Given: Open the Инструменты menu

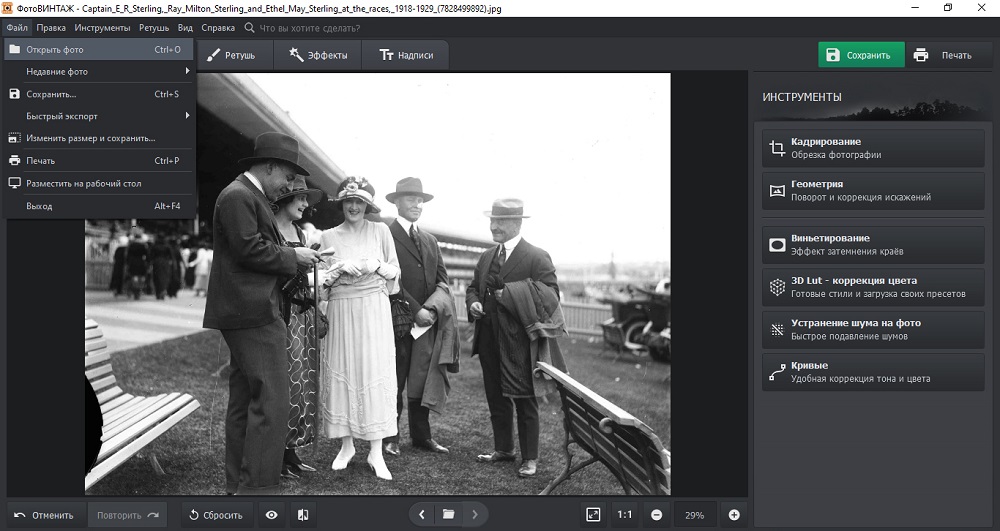Looking at the screenshot, I should 102,28.
